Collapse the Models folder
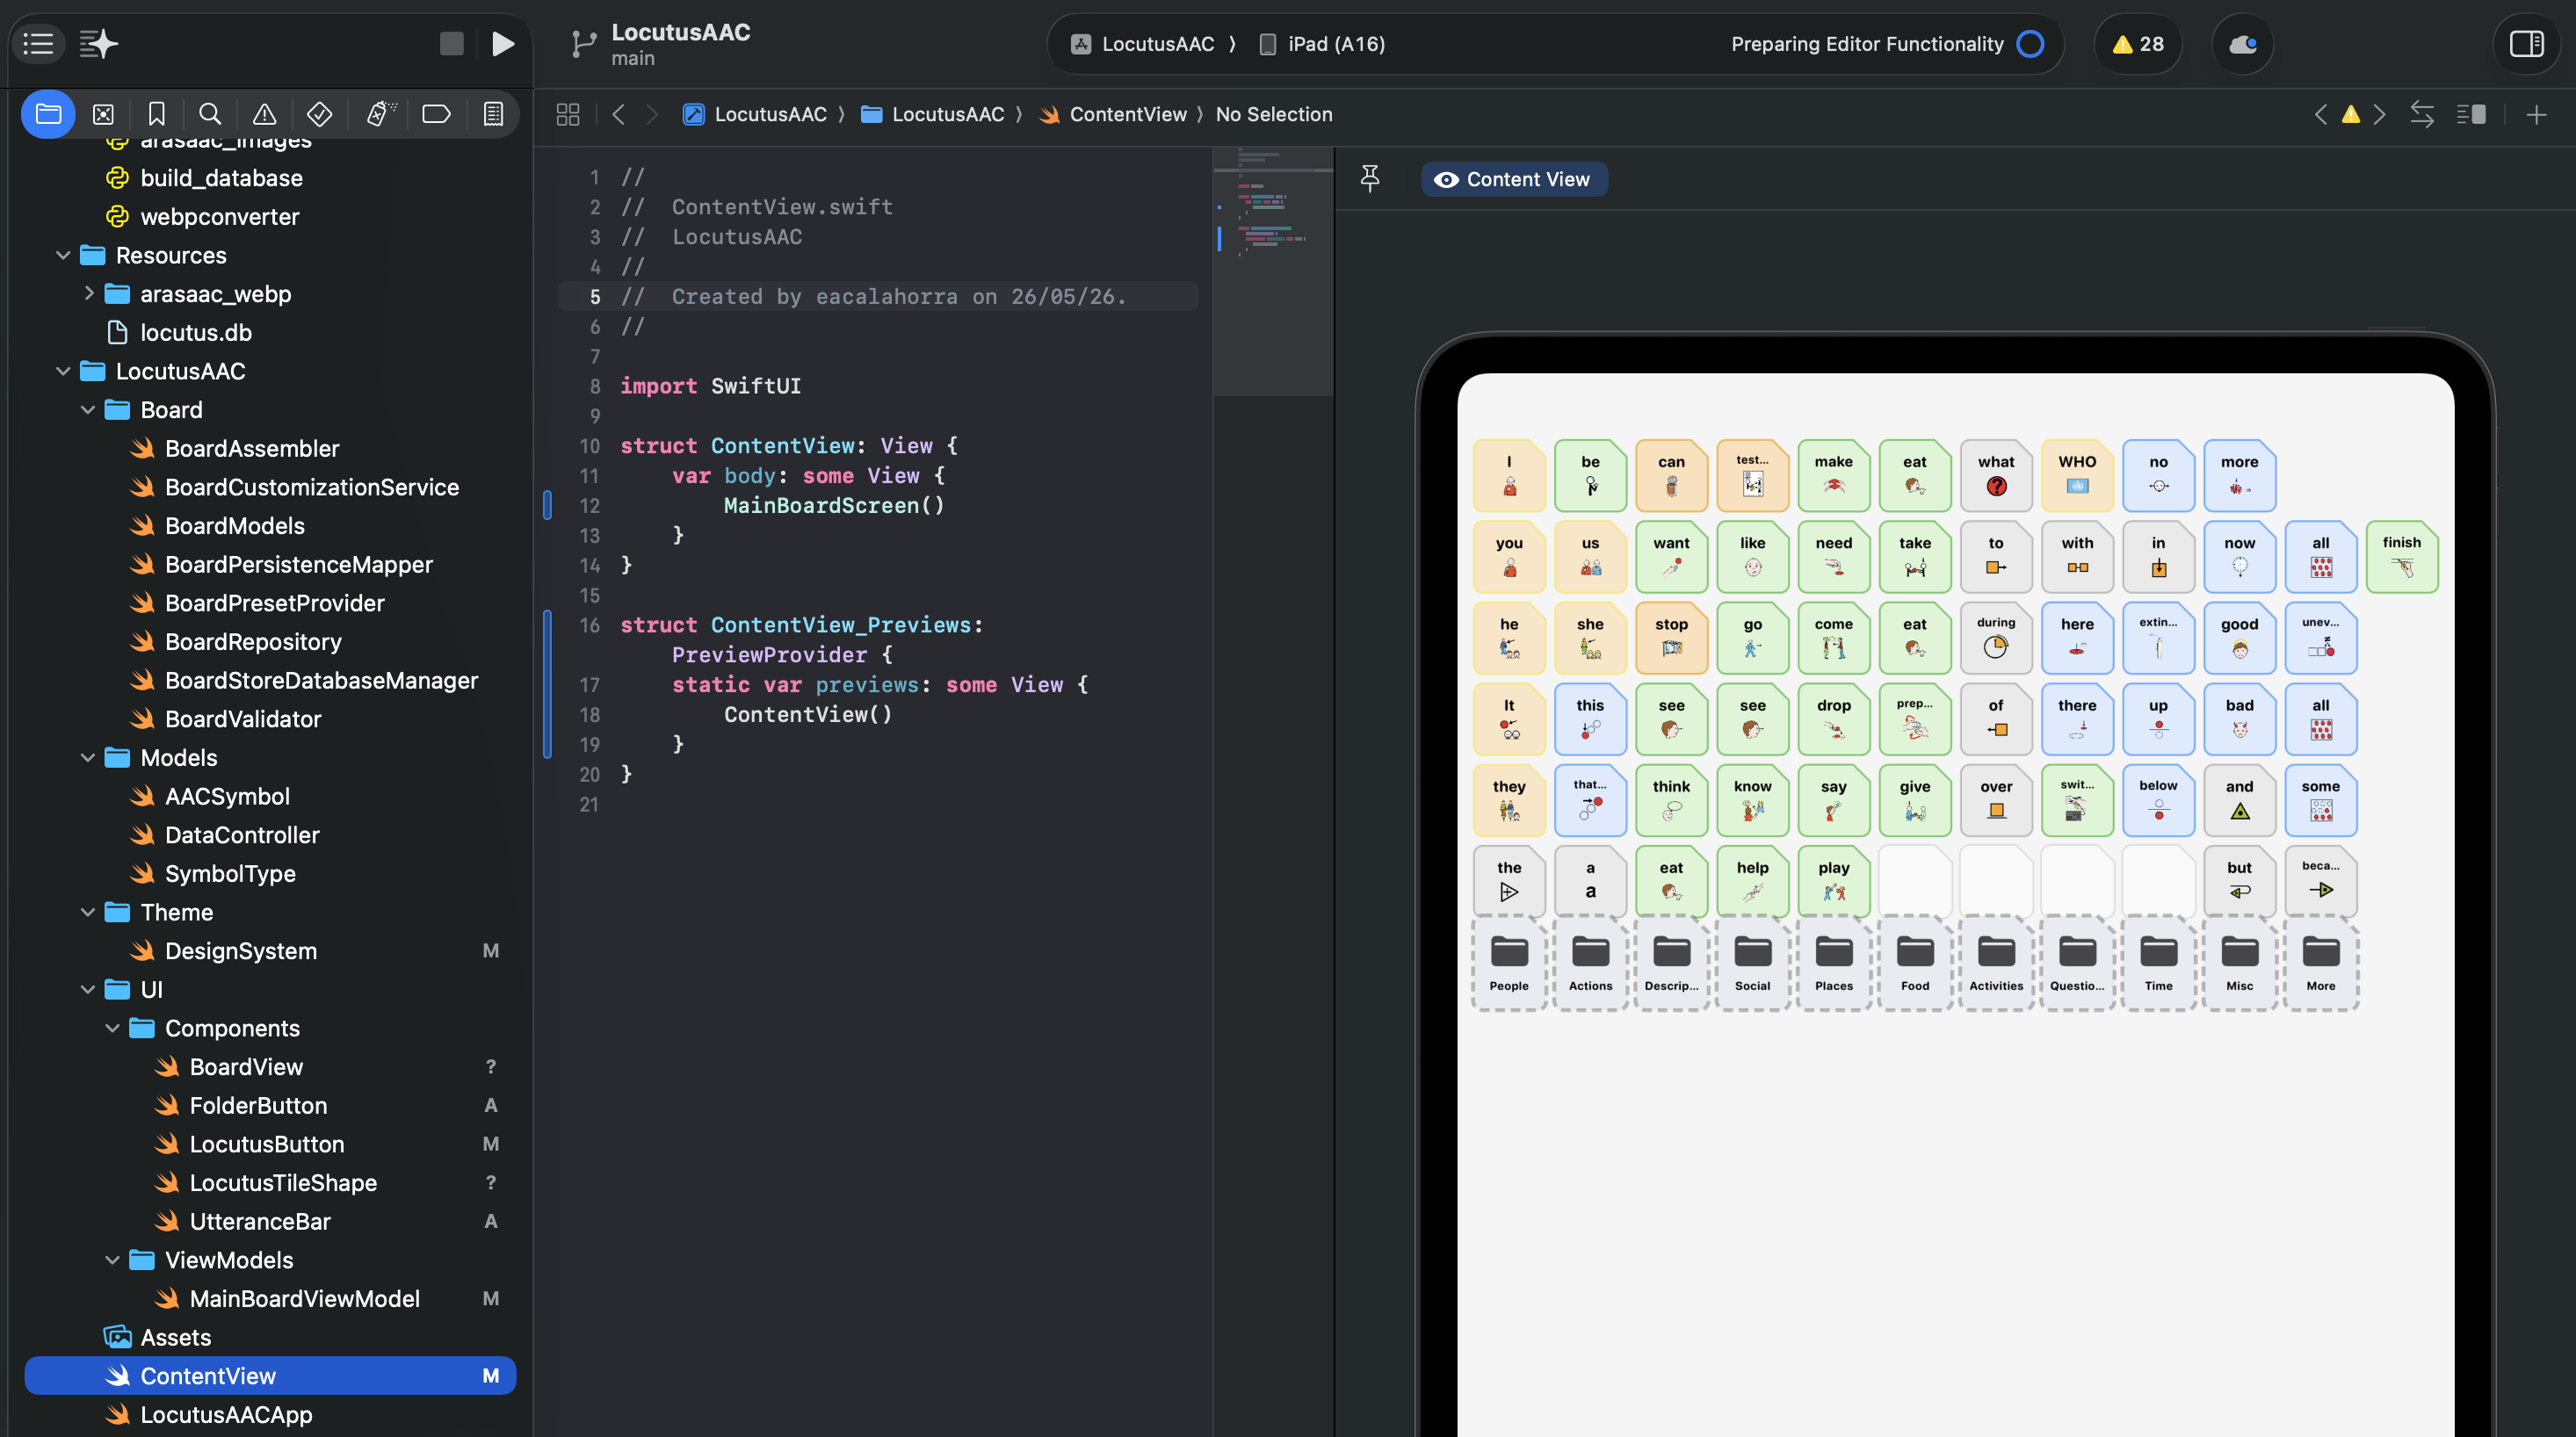The height and width of the screenshot is (1437, 2576). (88, 758)
